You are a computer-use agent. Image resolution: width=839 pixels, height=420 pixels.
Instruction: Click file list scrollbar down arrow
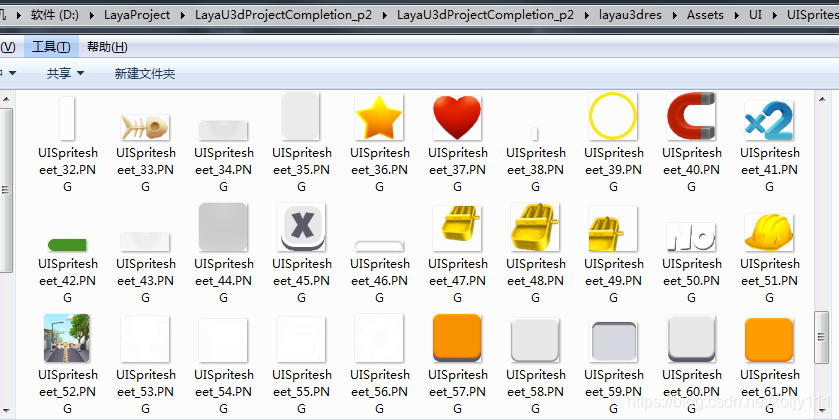pyautogui.click(x=822, y=411)
